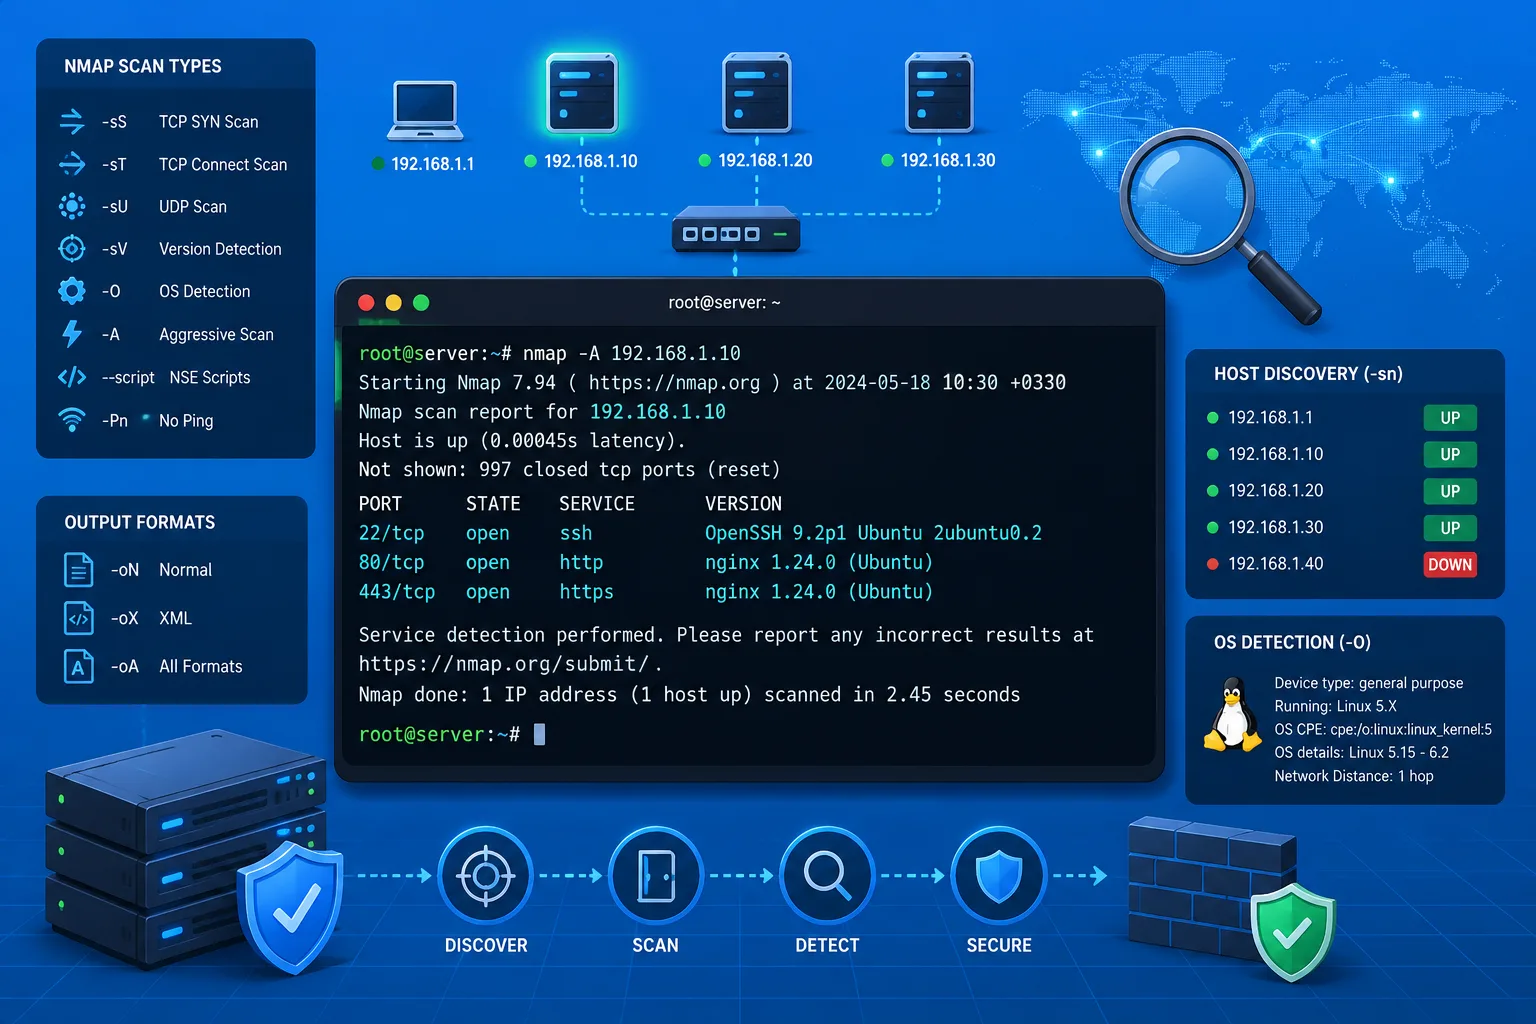Click the OS Detection gear icon
The height and width of the screenshot is (1024, 1536).
coord(72,291)
